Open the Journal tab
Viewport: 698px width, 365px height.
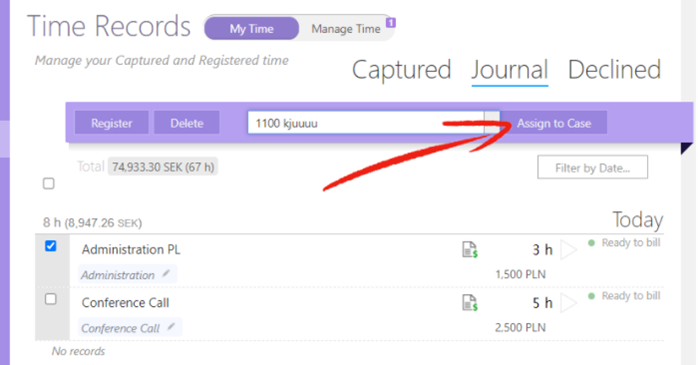[510, 70]
